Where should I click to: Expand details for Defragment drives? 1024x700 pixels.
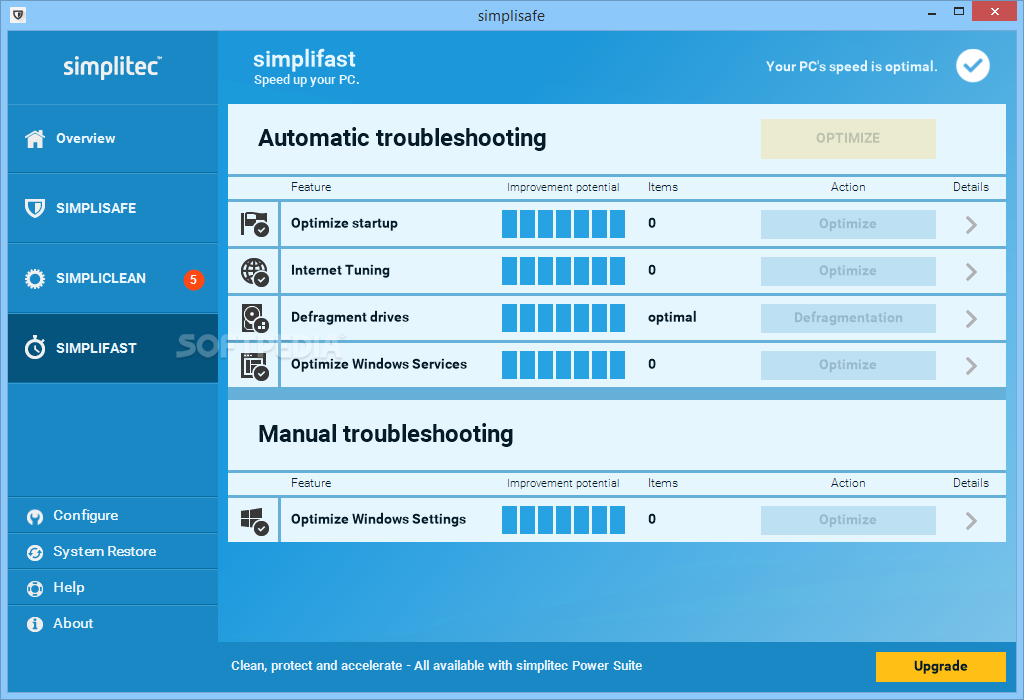coord(971,319)
